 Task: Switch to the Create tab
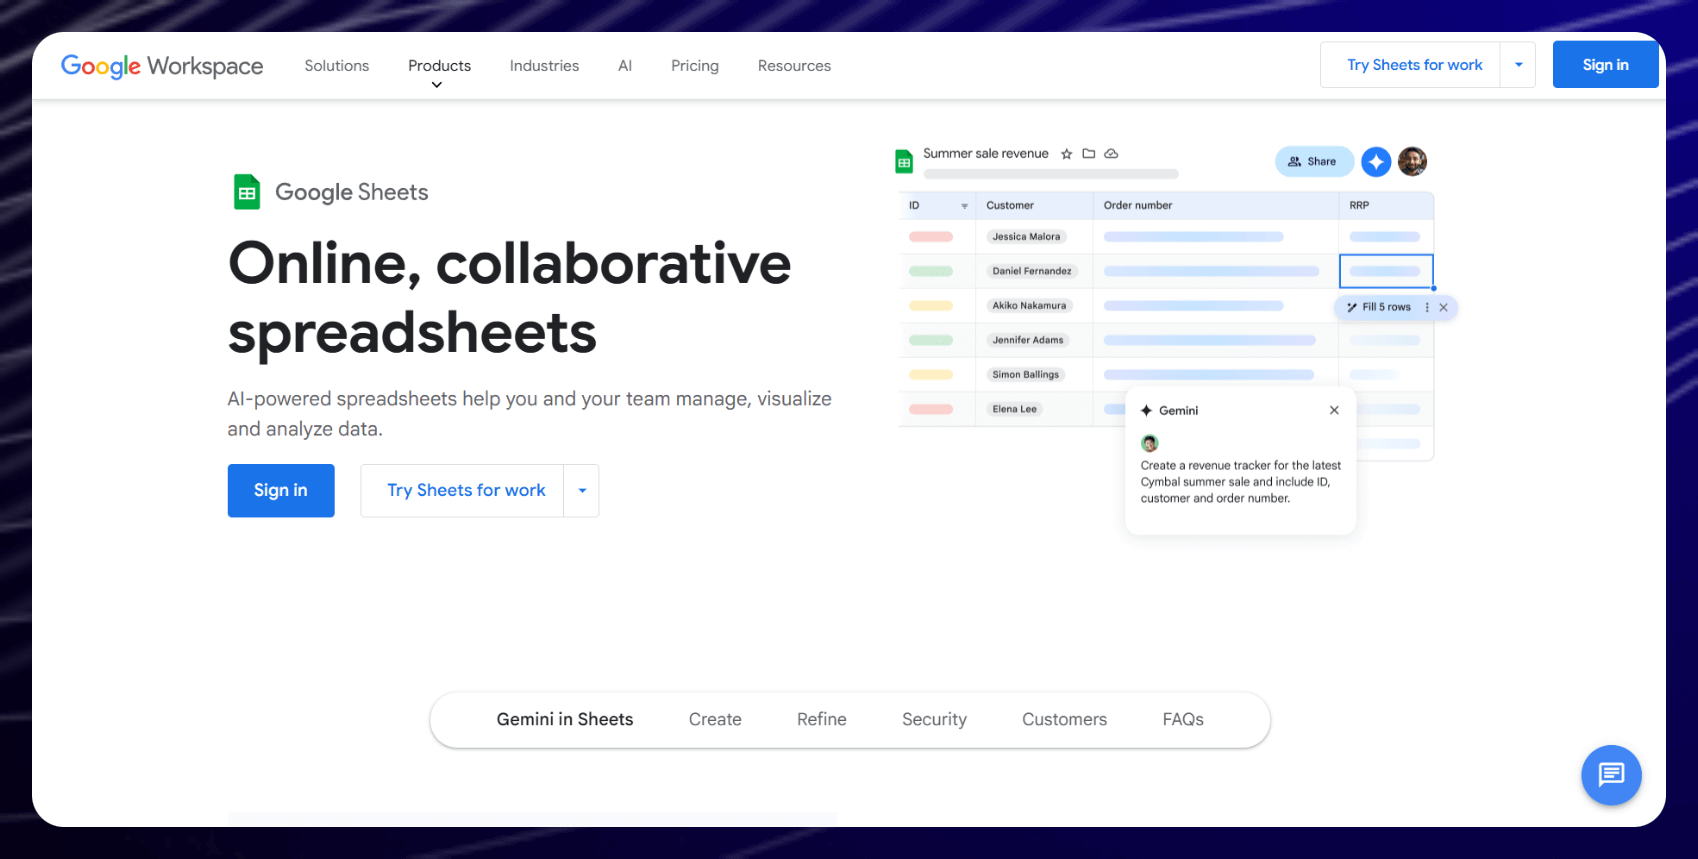coord(715,719)
